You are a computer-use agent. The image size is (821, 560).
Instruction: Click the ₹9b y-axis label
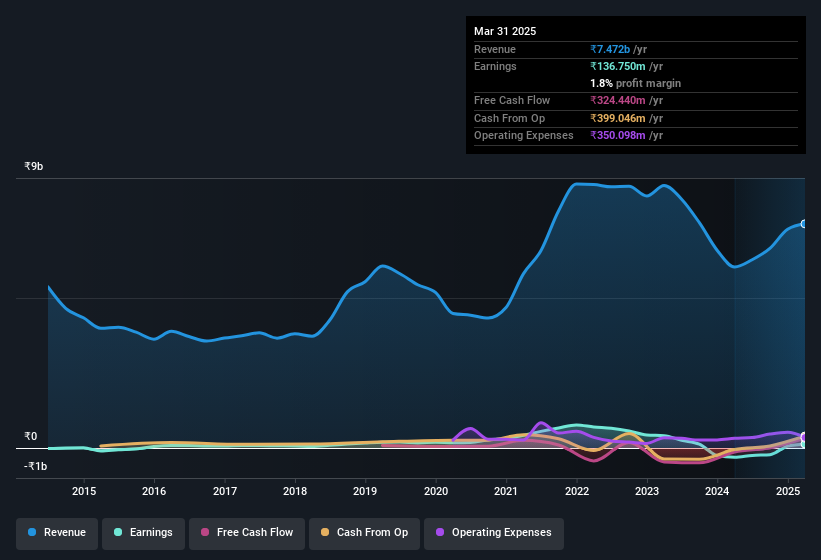pos(34,166)
